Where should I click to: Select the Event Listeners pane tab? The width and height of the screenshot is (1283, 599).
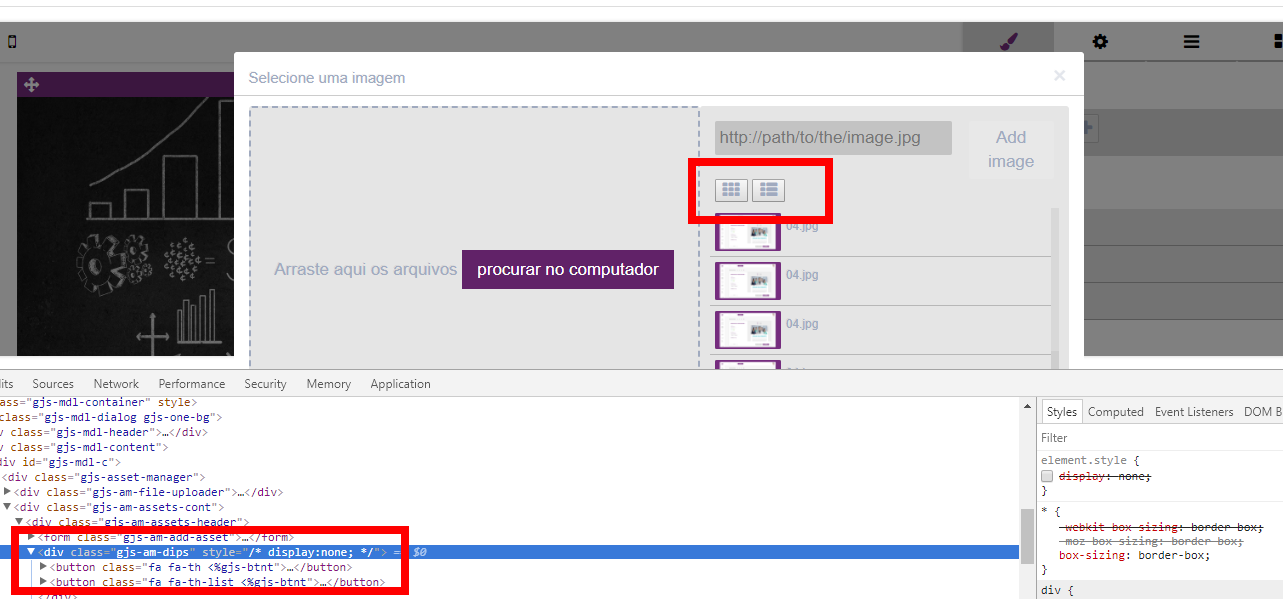(x=1194, y=412)
